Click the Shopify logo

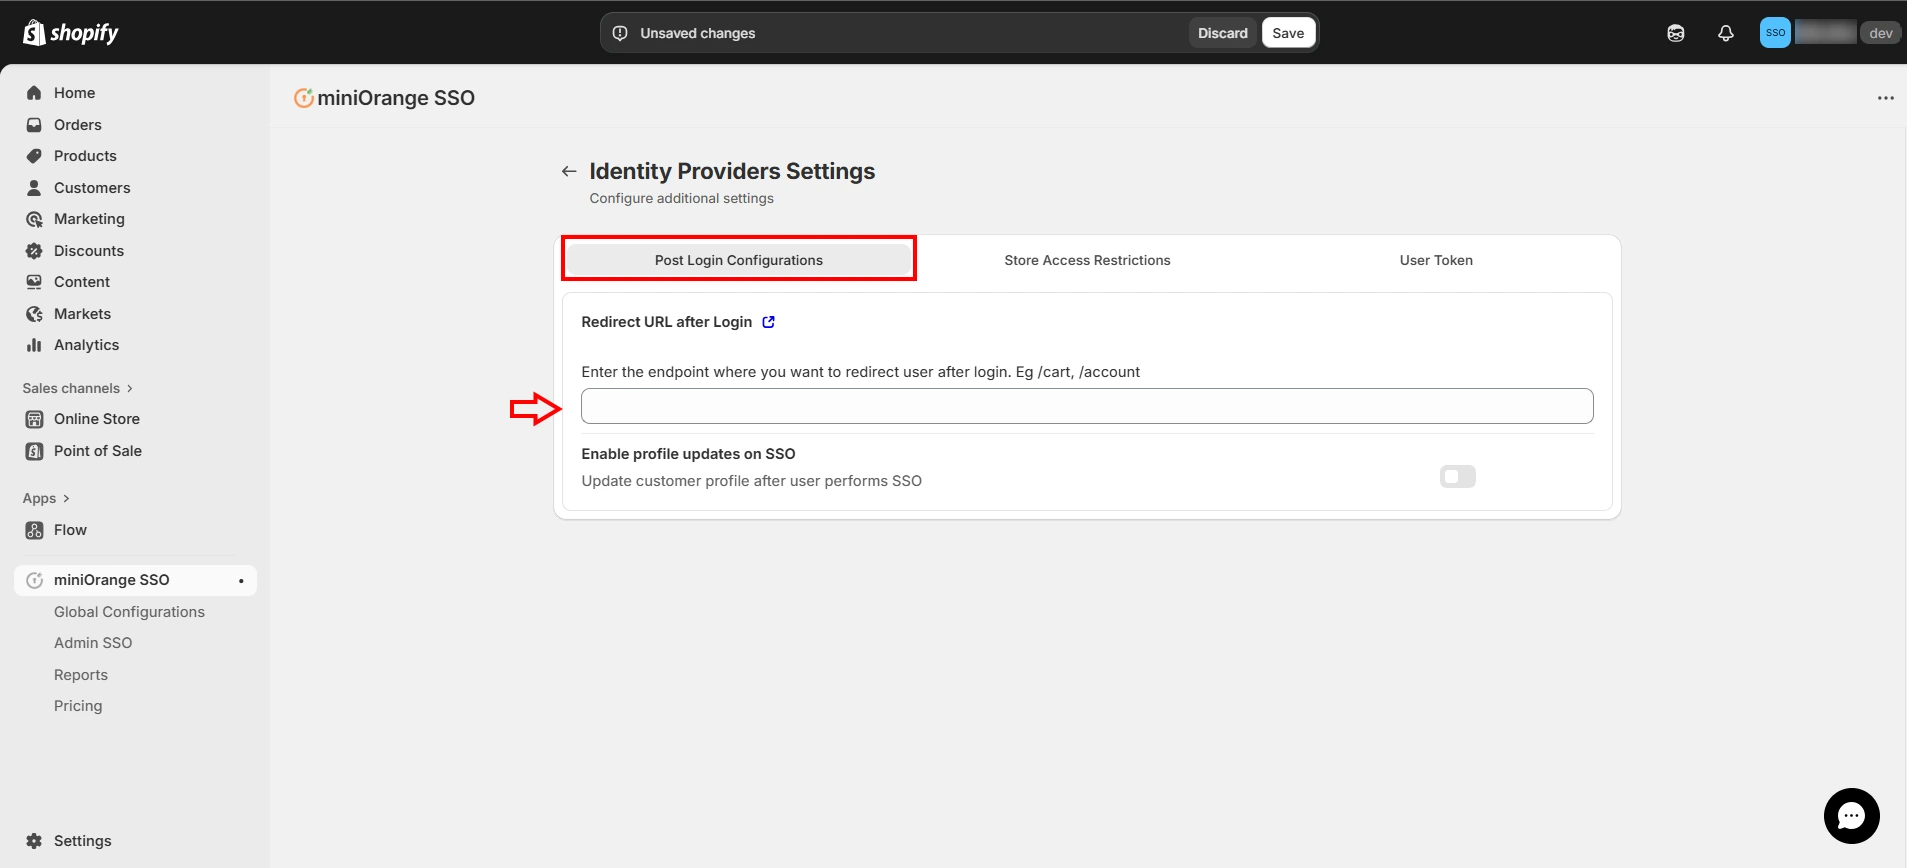71,33
